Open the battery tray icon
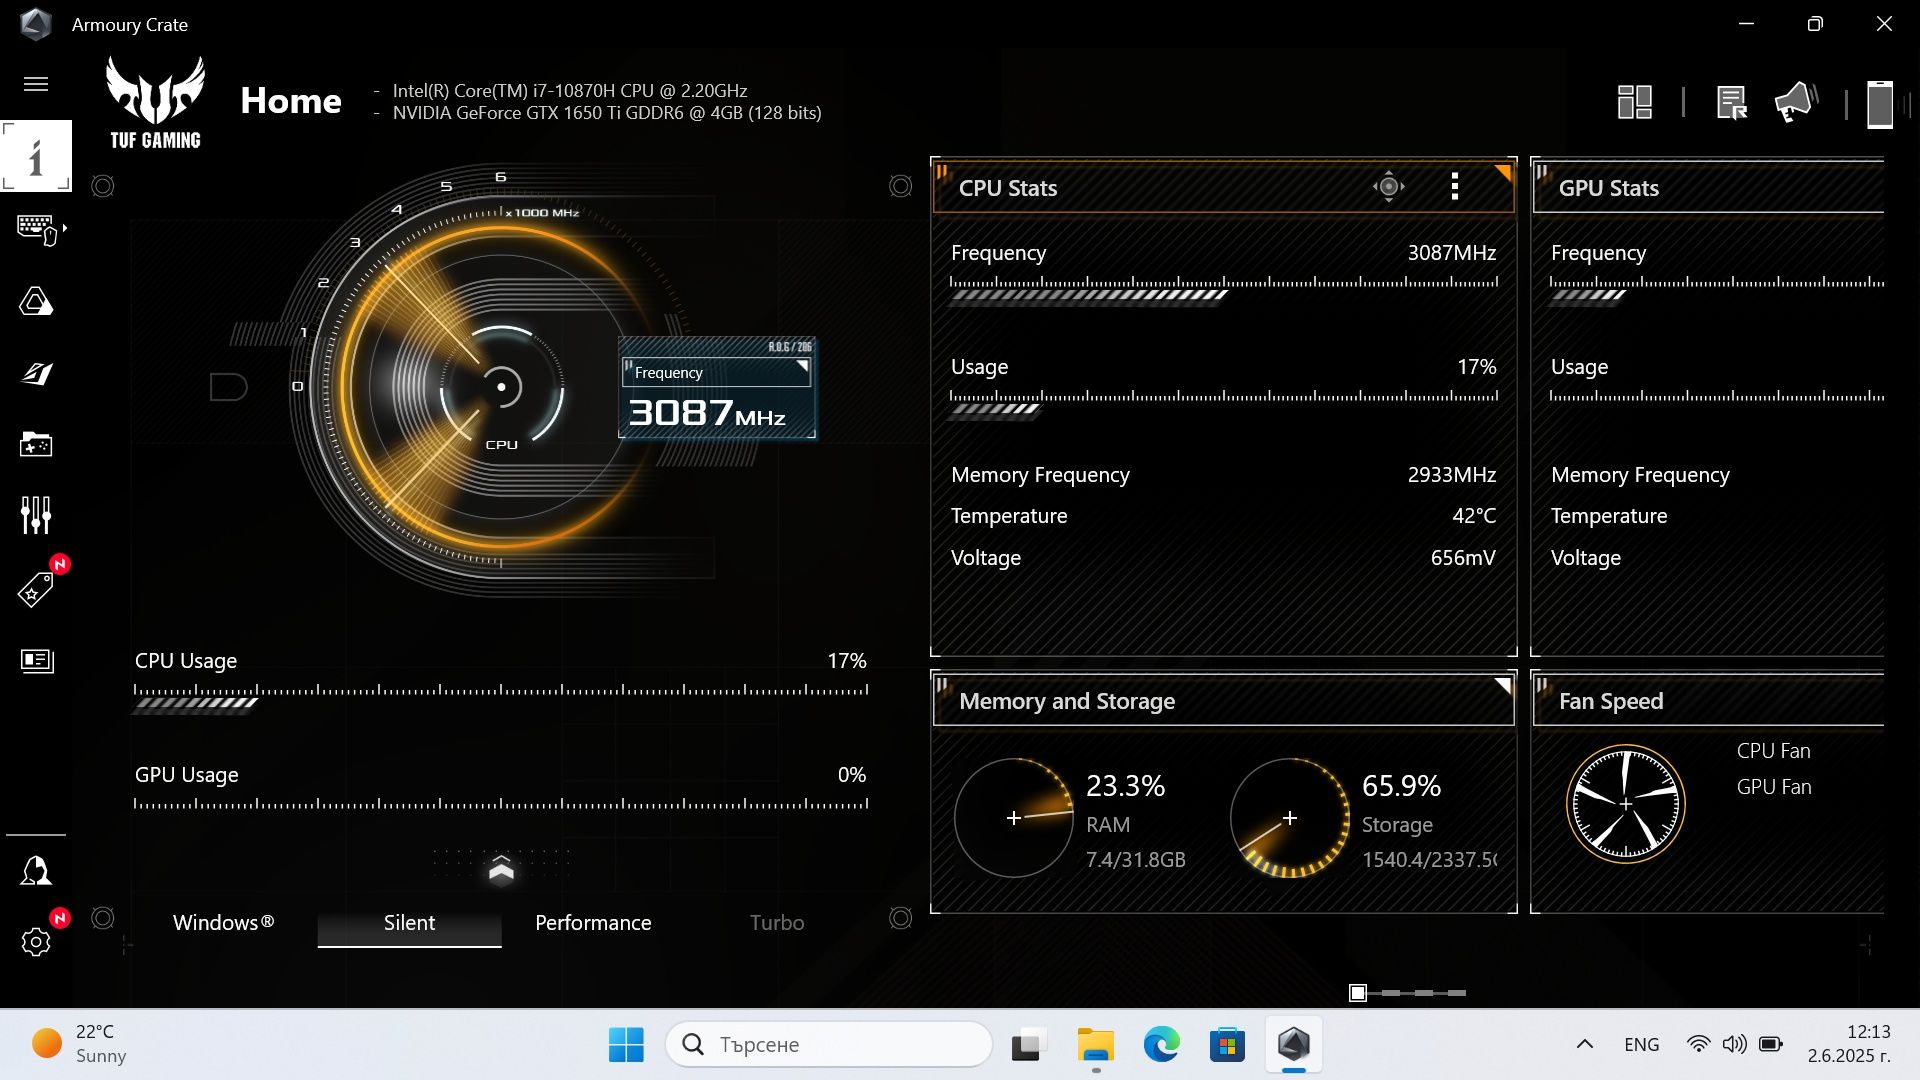 click(1770, 1045)
